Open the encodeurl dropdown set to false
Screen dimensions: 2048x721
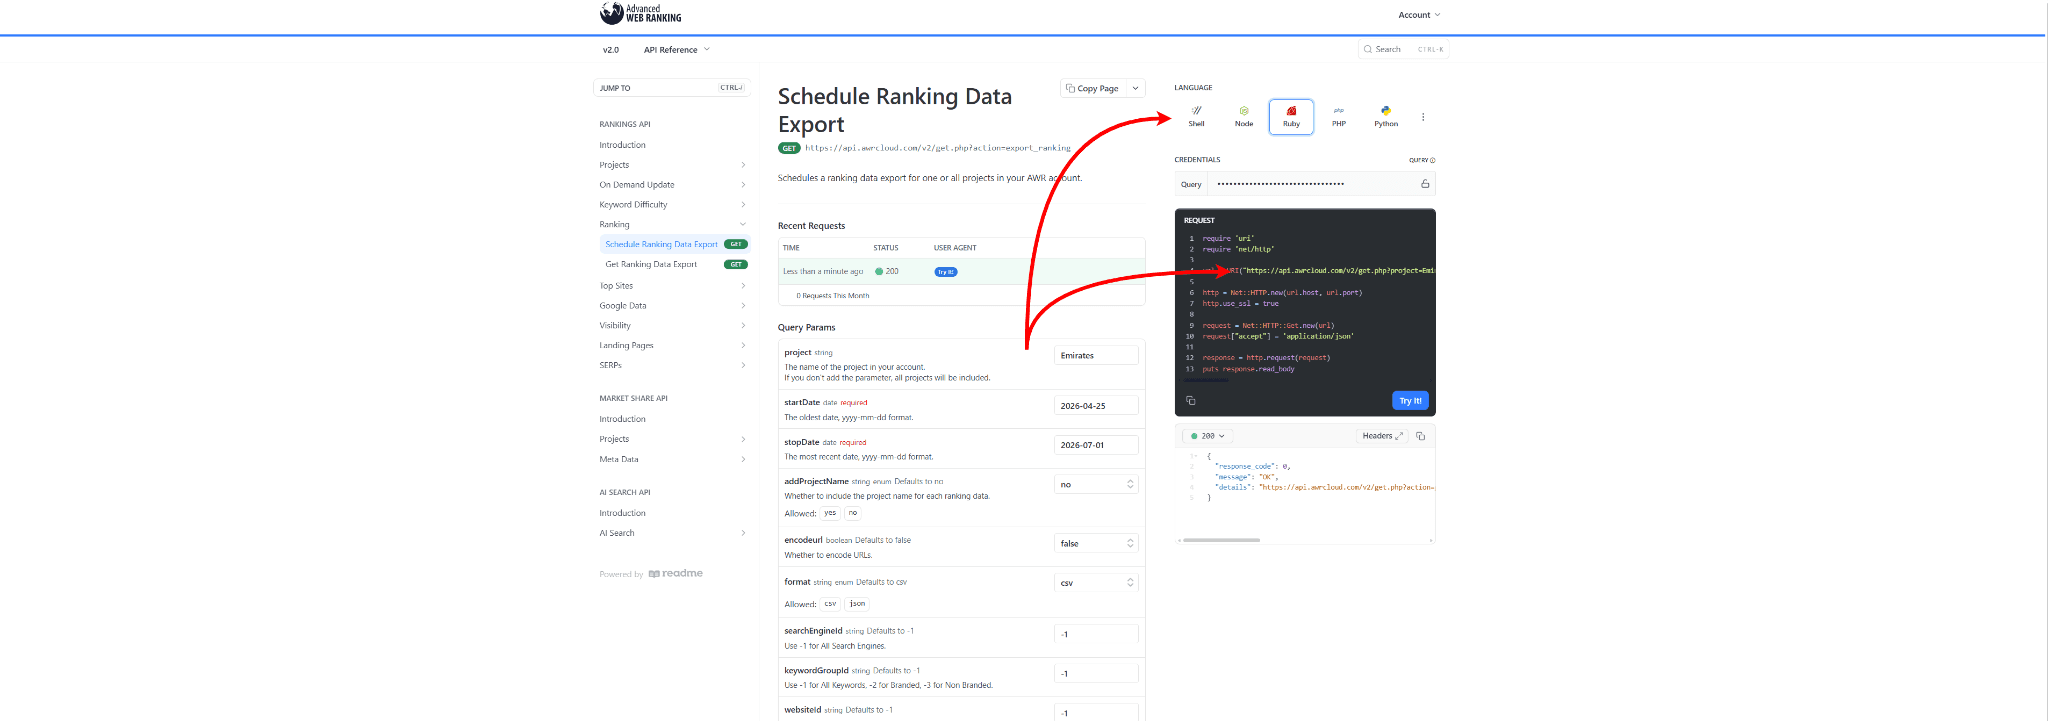coord(1096,543)
